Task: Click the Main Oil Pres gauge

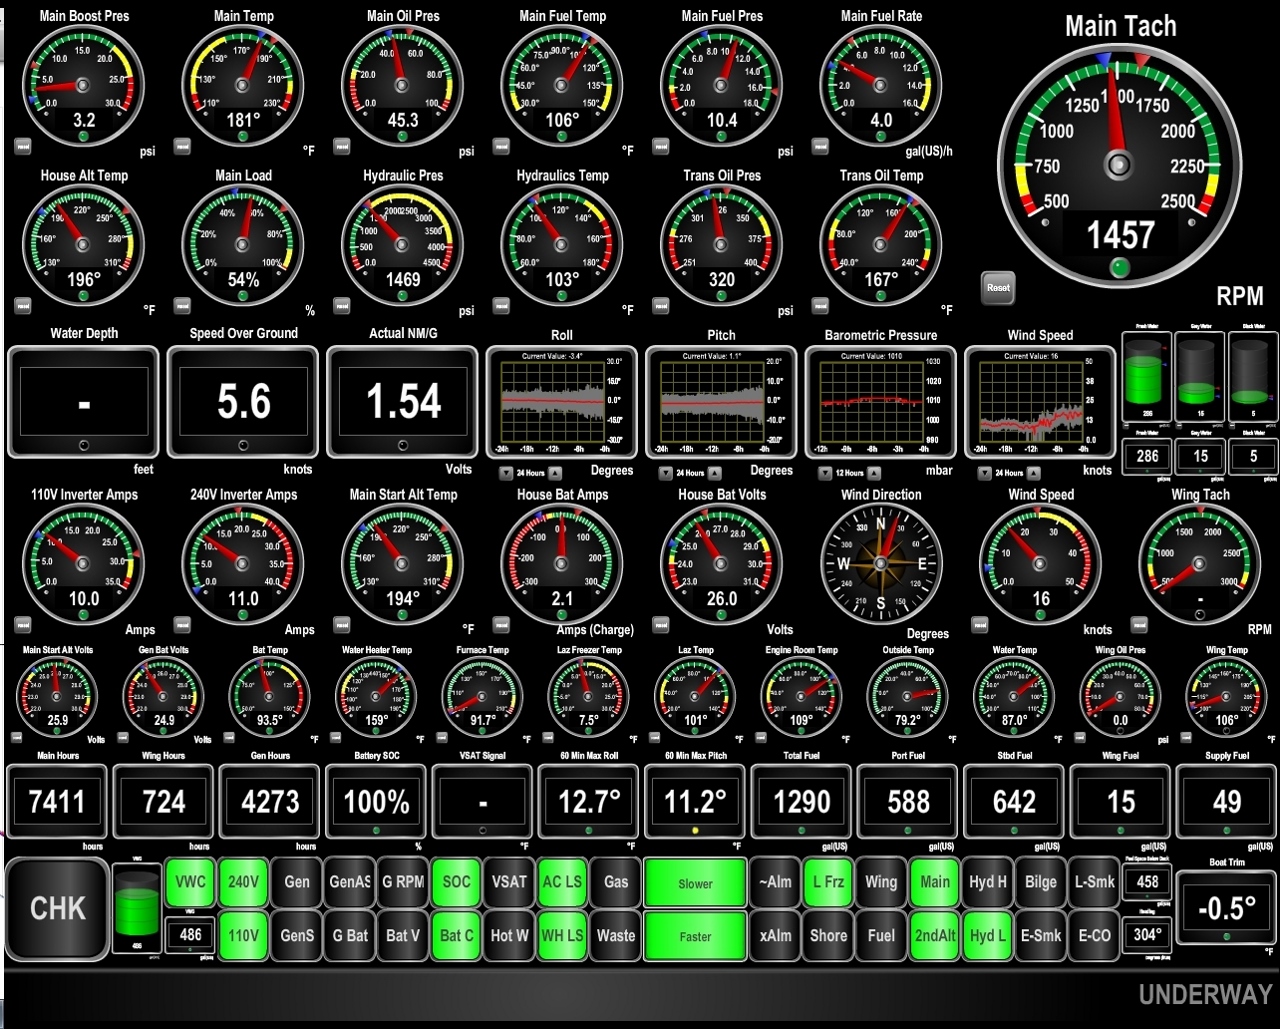Action: click(x=402, y=86)
